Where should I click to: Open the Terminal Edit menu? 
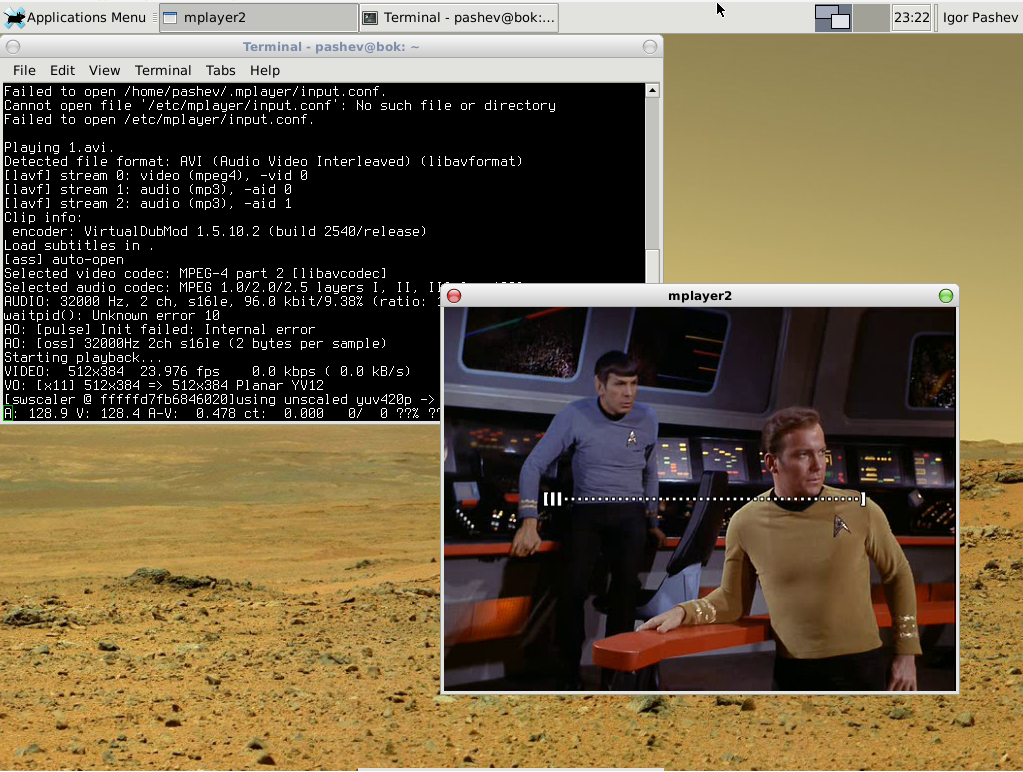point(62,70)
